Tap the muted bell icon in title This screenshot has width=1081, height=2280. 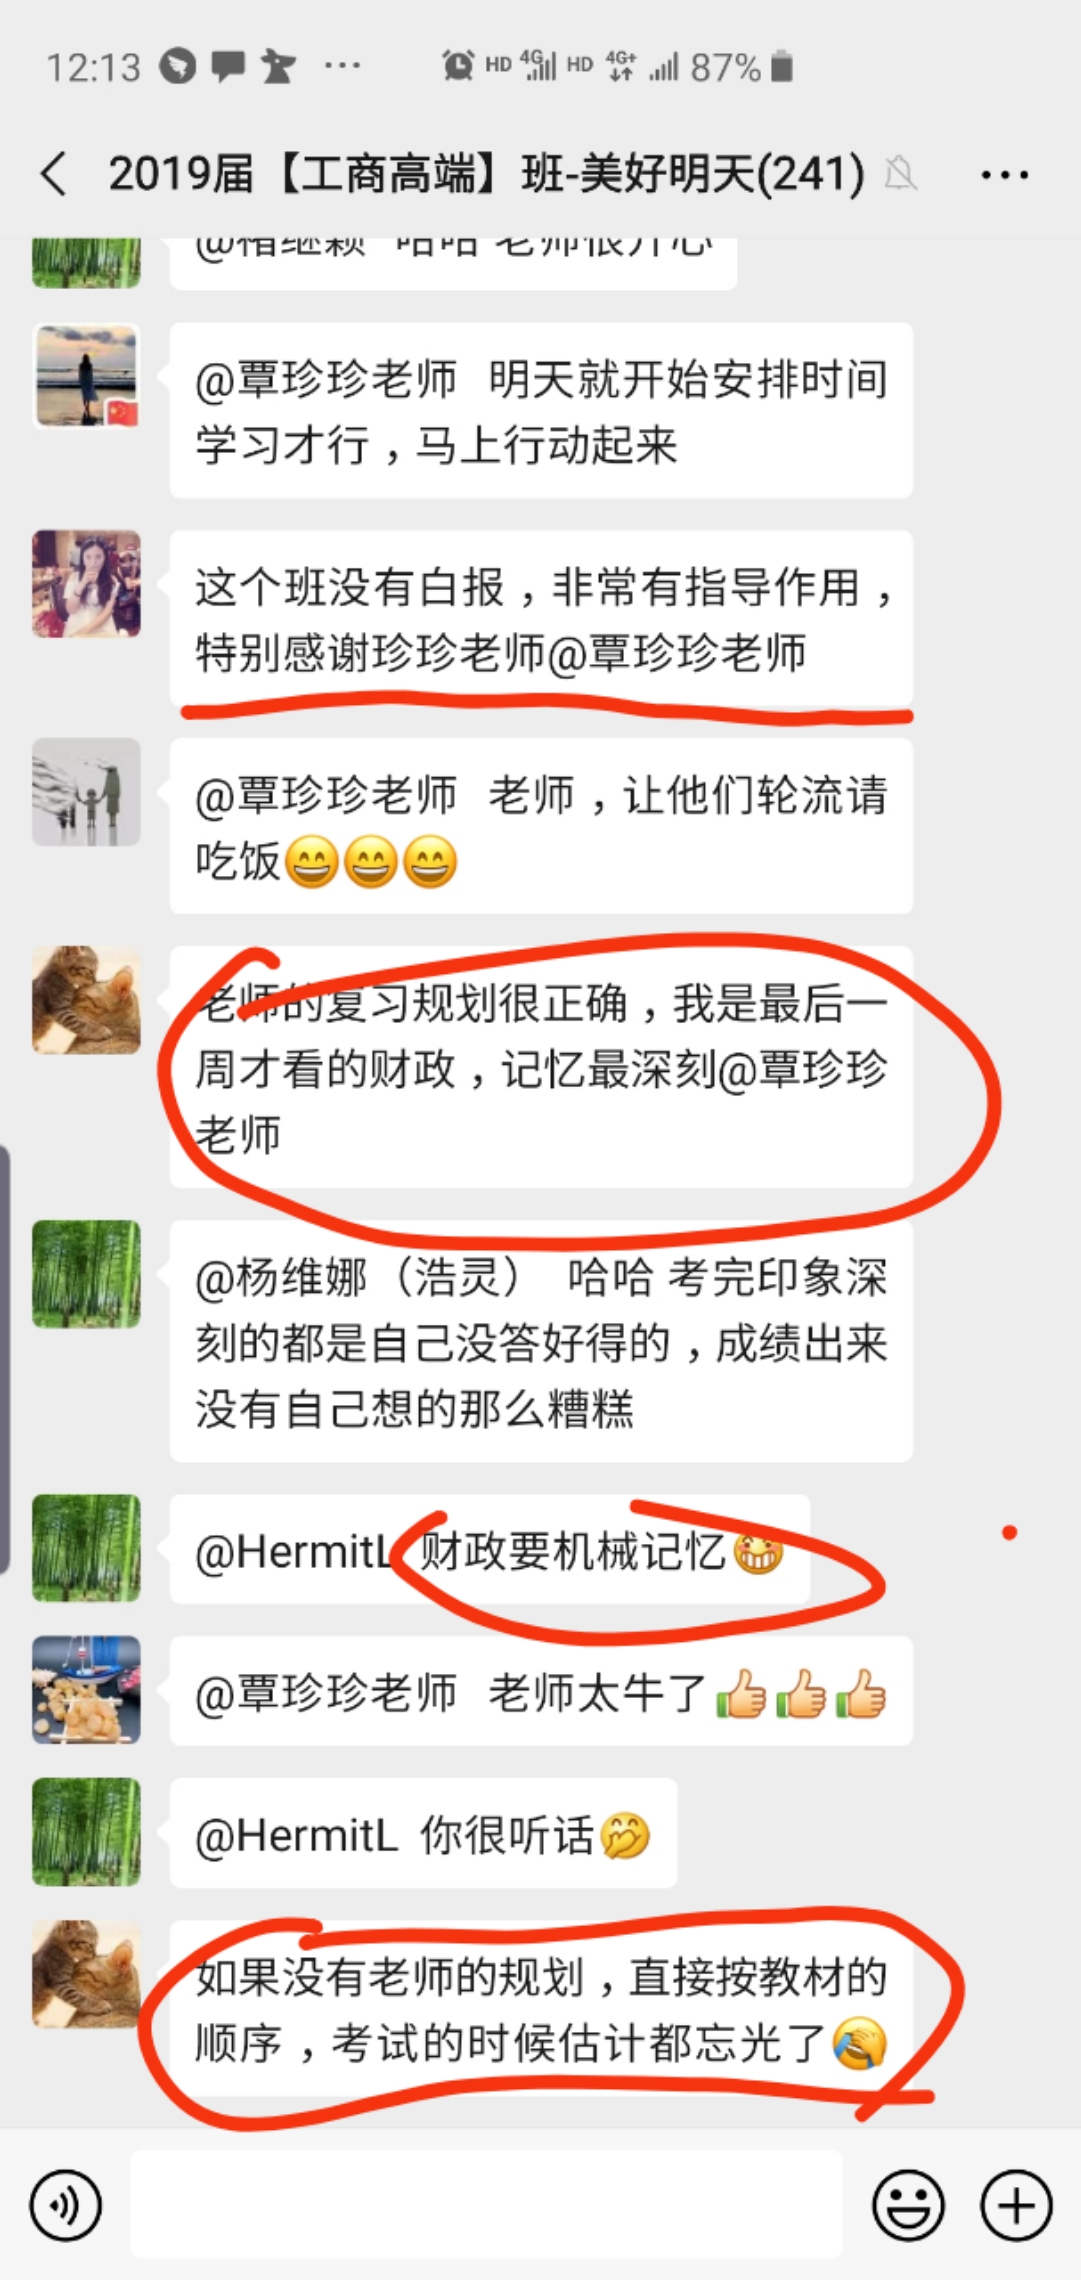[x=900, y=175]
